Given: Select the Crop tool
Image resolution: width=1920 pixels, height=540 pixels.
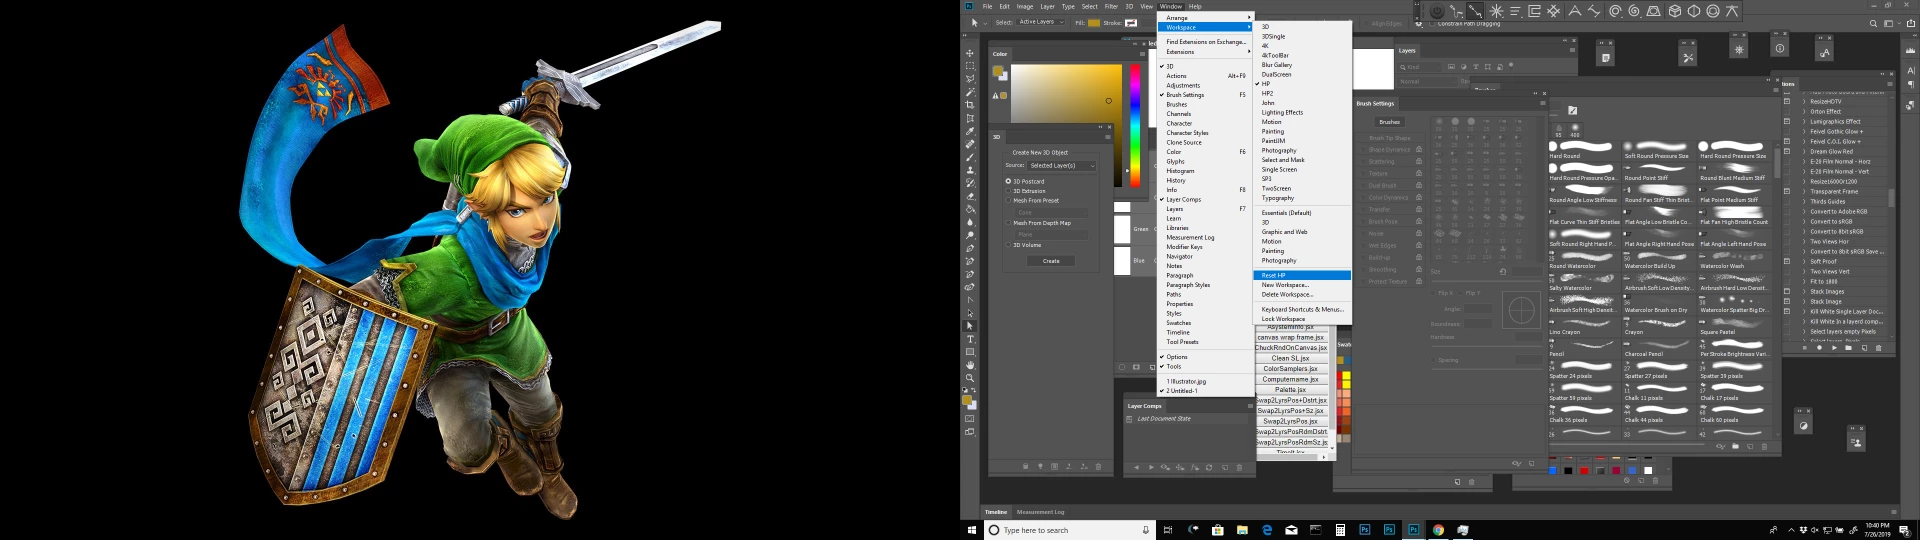Looking at the screenshot, I should pyautogui.click(x=969, y=104).
